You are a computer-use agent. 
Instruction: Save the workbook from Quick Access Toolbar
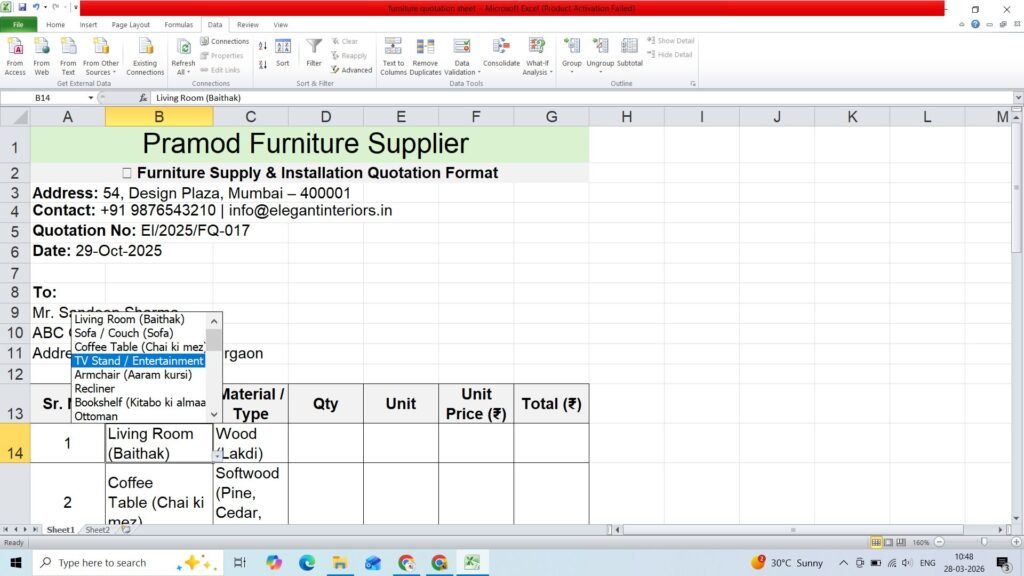tap(22, 7)
